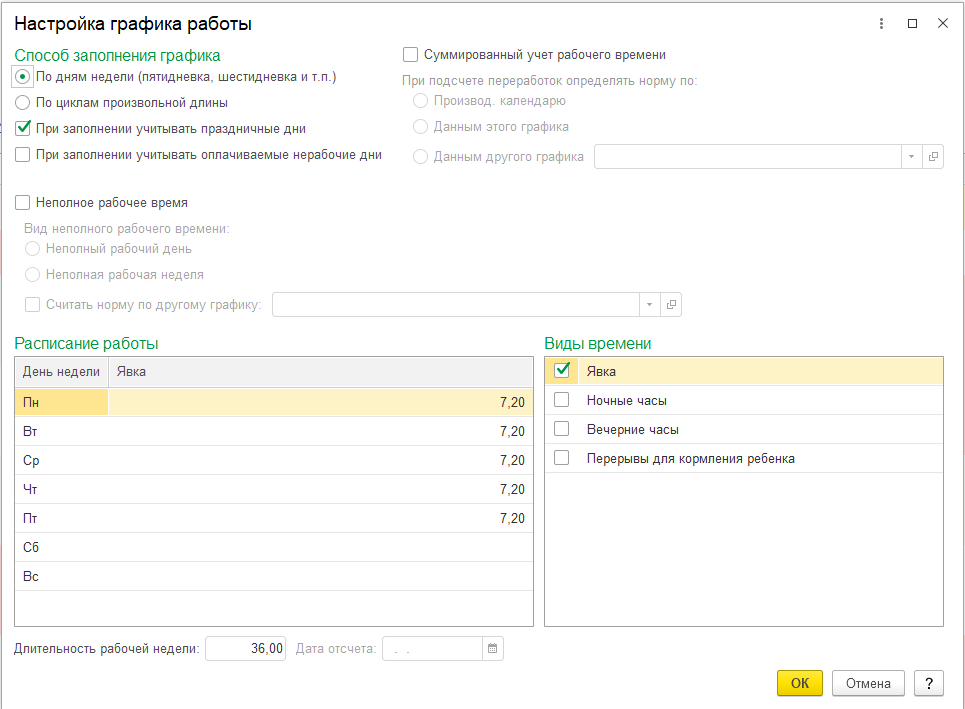This screenshot has width=965, height=709.
Task: Click the open-form icon beside 'Считать норму по другому графику'
Action: (671, 305)
